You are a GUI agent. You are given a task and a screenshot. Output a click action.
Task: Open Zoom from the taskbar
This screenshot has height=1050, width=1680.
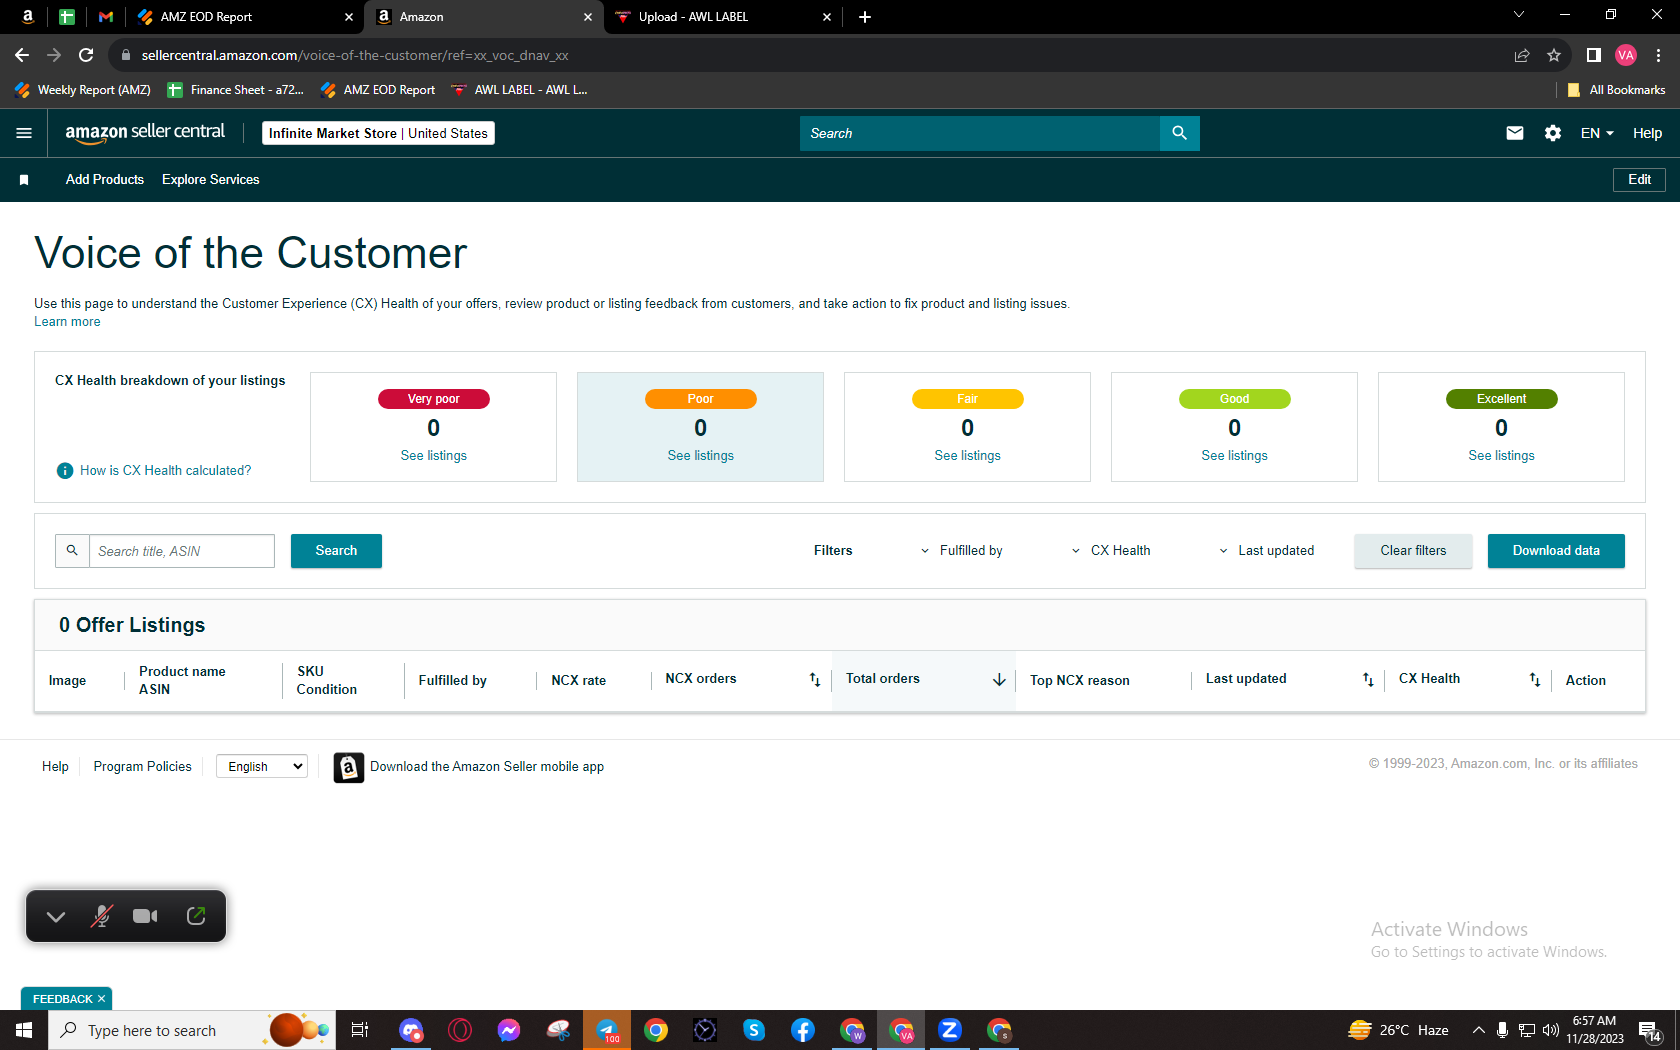point(950,1030)
